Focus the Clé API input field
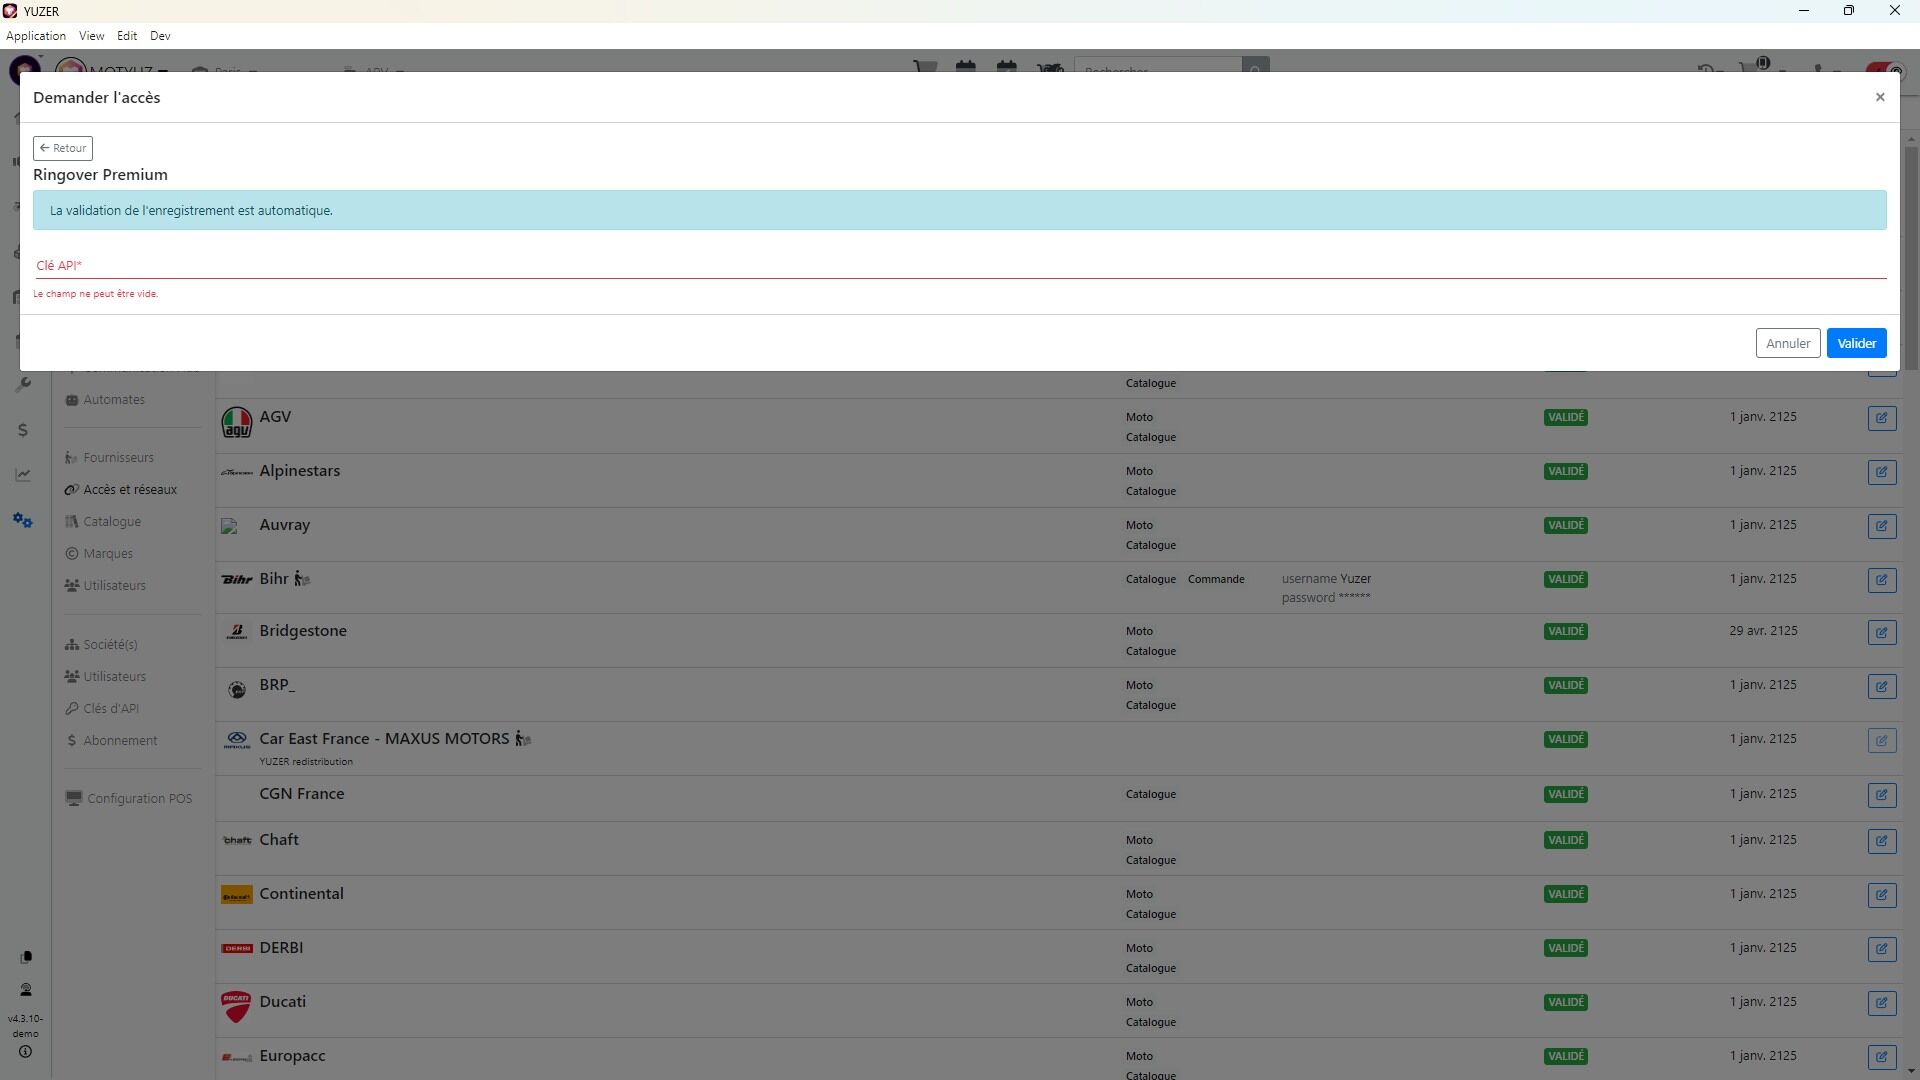Screen dimensions: 1920x1080 pyautogui.click(x=958, y=266)
